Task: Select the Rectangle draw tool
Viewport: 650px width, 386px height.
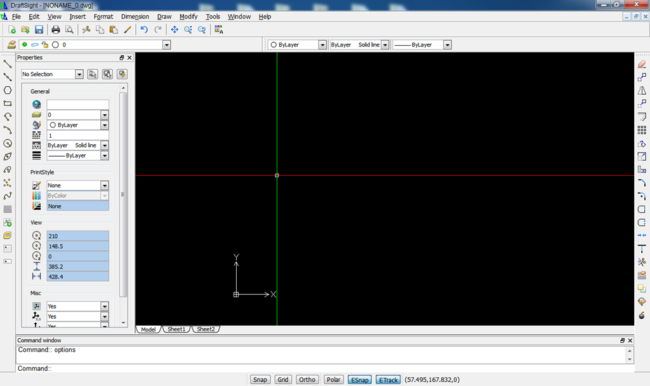Action: 7,103
